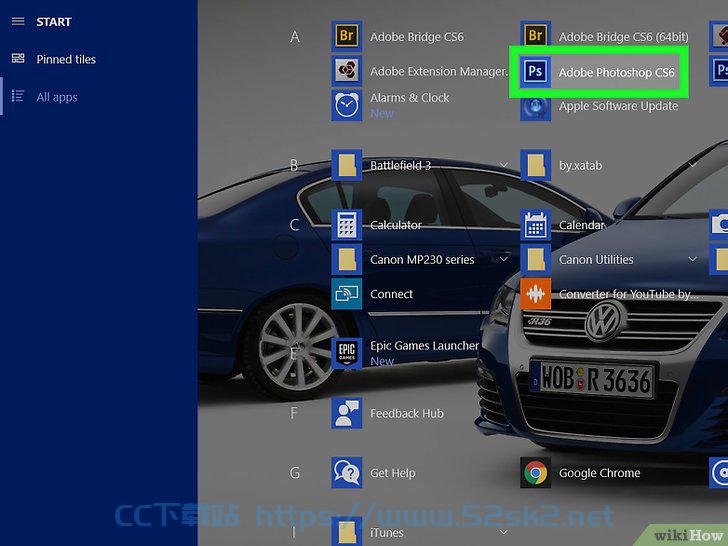Open Canon Utilities folder icon

point(536,260)
